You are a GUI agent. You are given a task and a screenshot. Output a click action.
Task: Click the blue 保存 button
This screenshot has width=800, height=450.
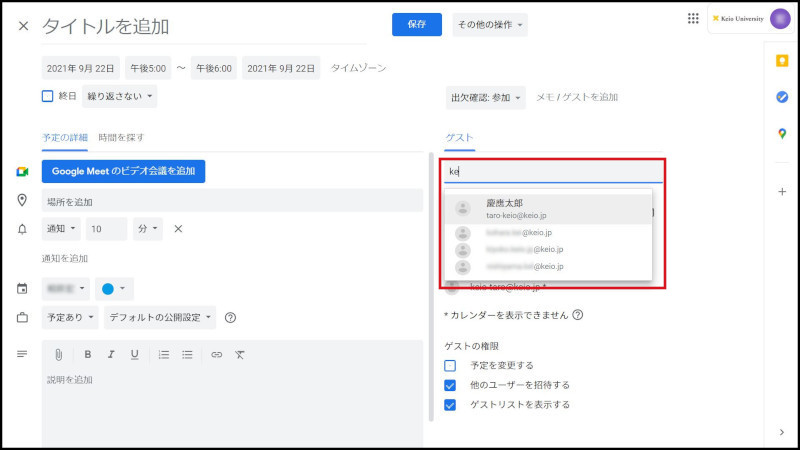(x=416, y=25)
